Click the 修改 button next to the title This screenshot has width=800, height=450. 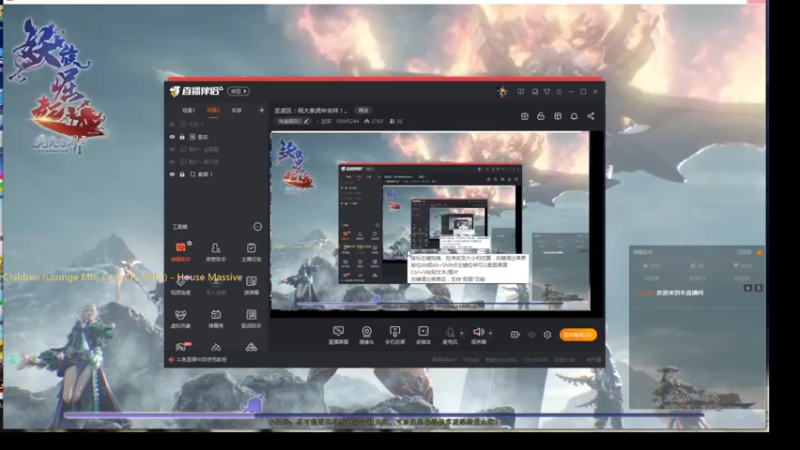(x=363, y=110)
